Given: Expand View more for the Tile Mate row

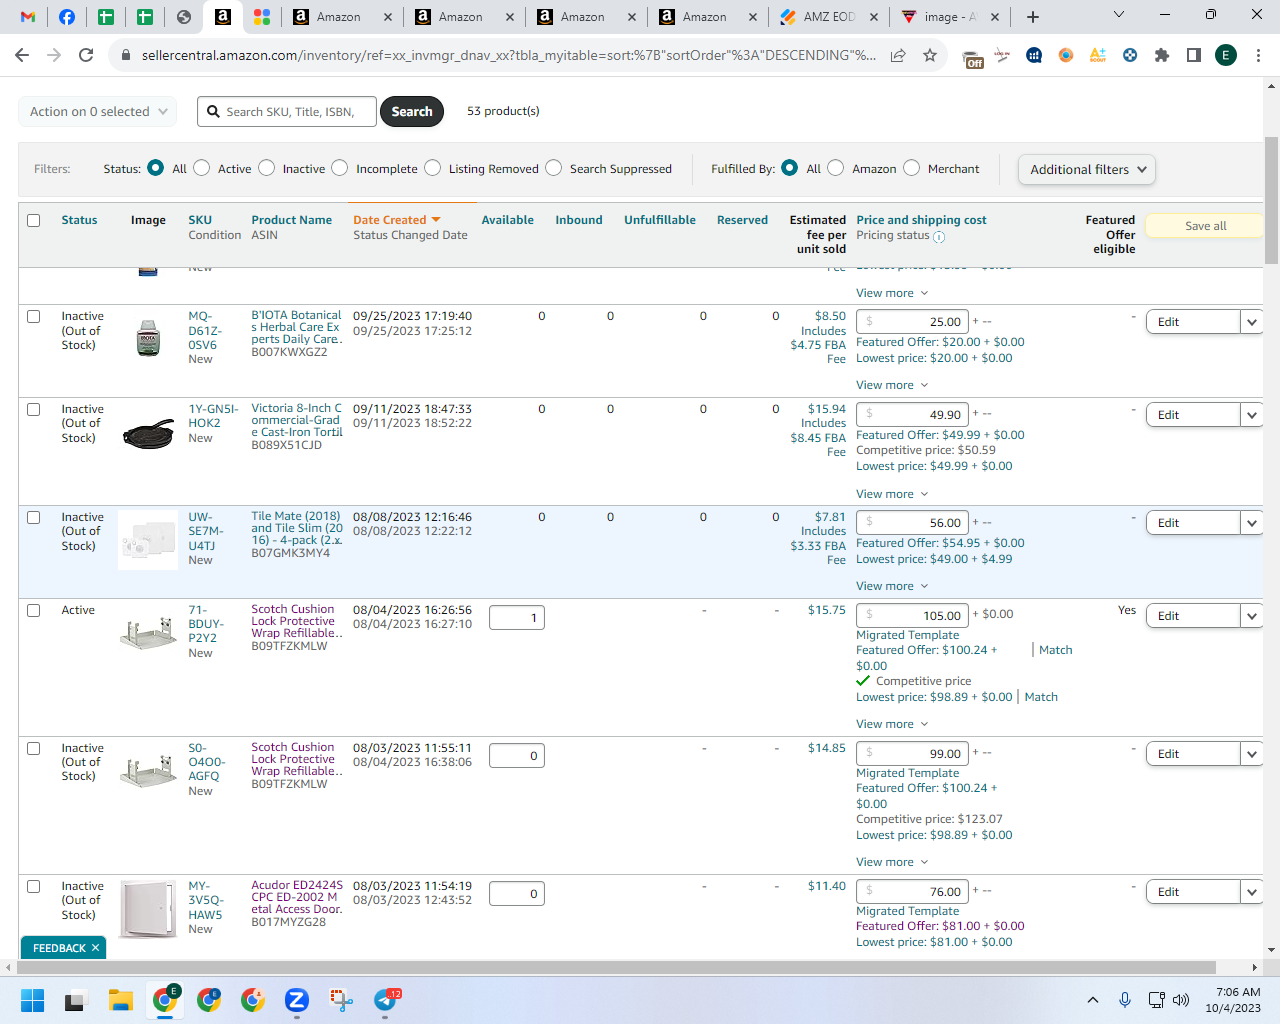Looking at the screenshot, I should click(x=892, y=586).
